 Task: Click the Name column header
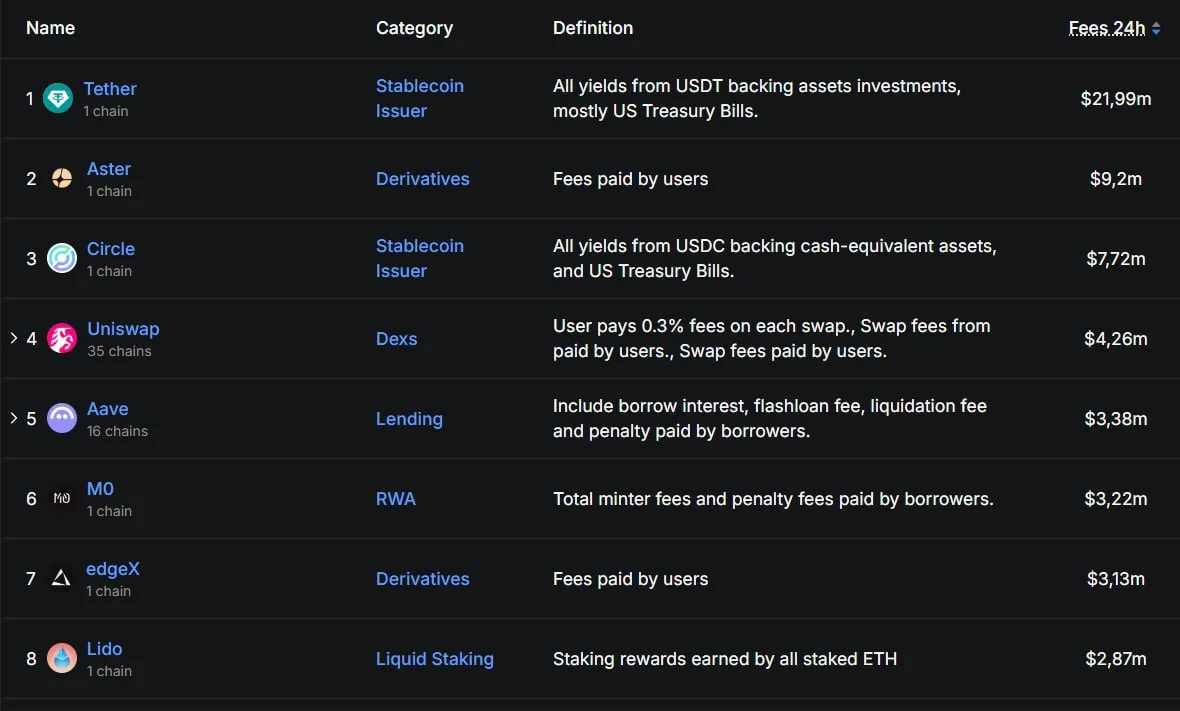[50, 28]
